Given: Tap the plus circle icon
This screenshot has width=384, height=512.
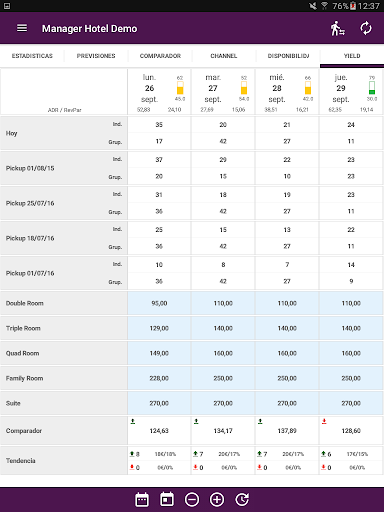Looking at the screenshot, I should pyautogui.click(x=217, y=499).
